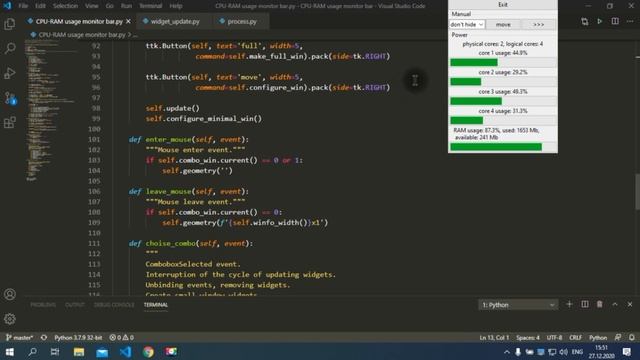Close the CPU-RAM usage monitor bar.py tab
640x360 pixels.
coord(129,21)
